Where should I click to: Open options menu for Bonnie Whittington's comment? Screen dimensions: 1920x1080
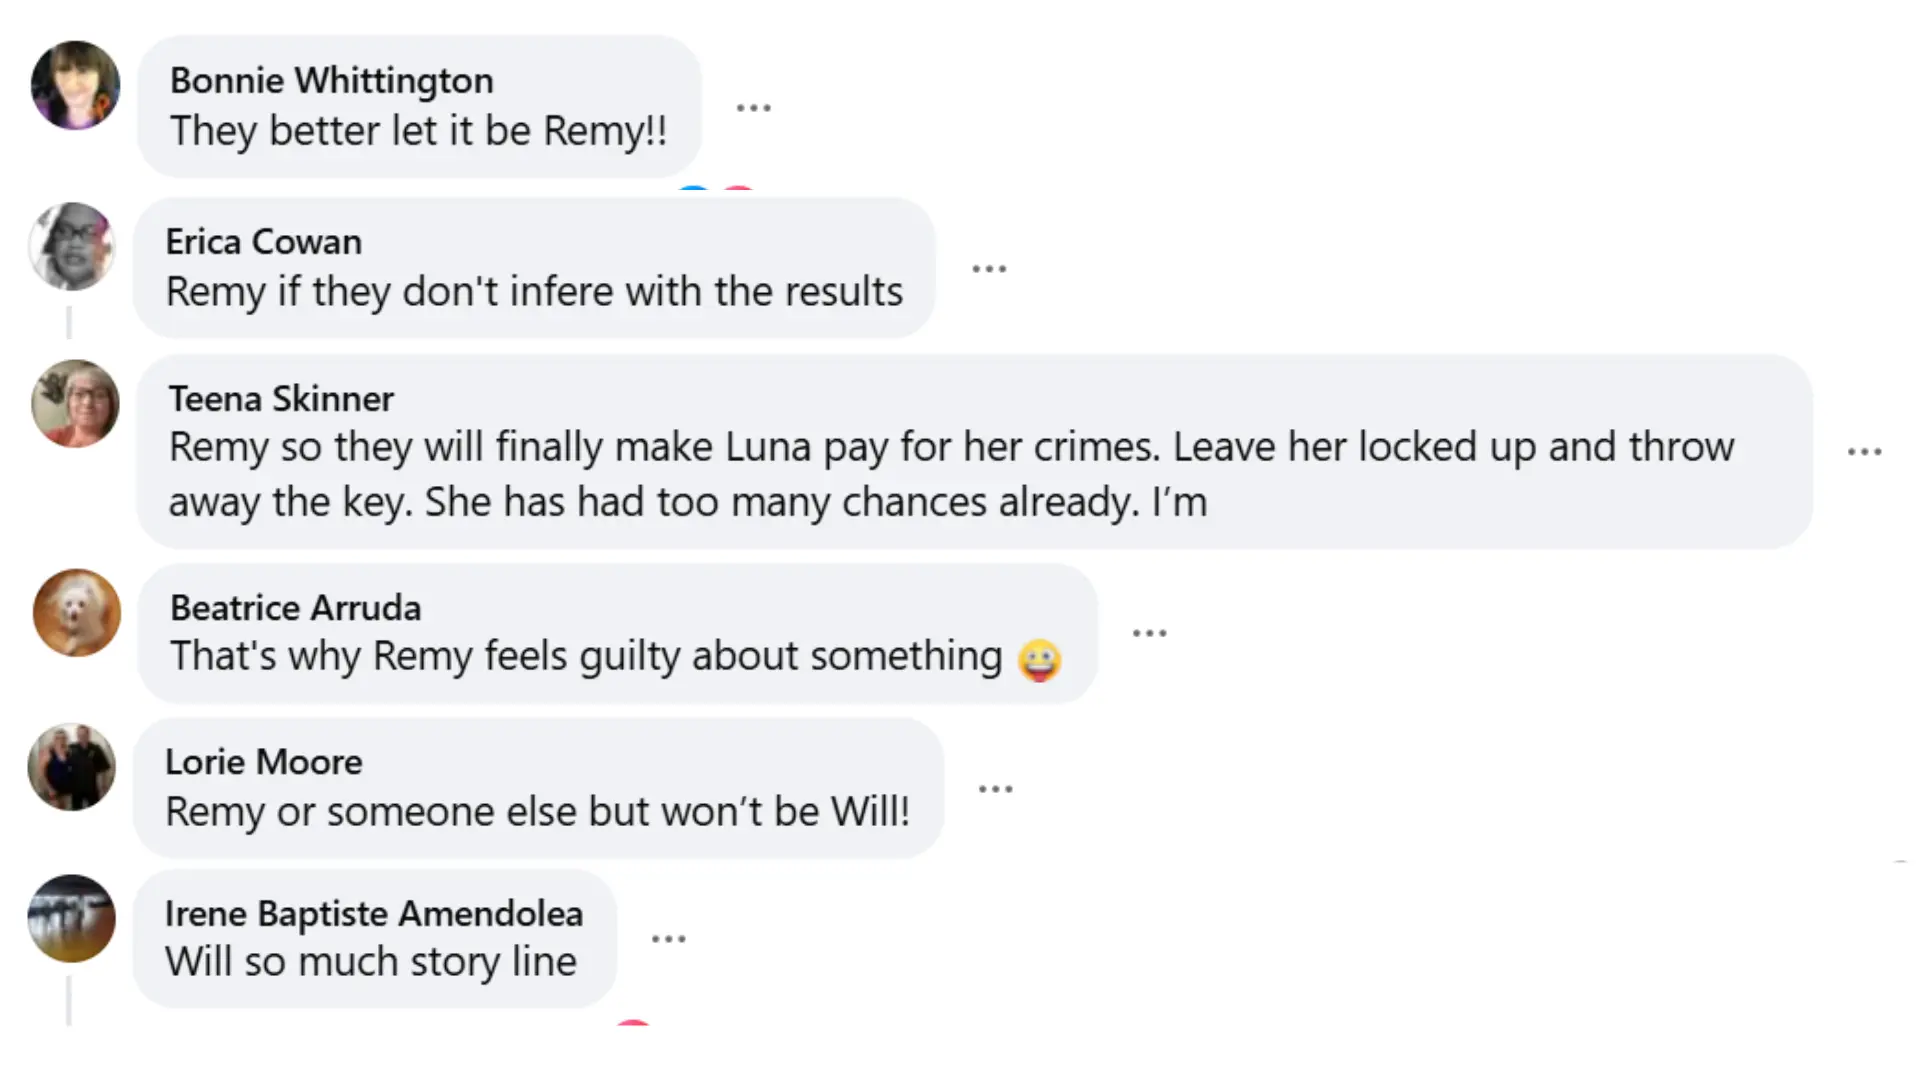pyautogui.click(x=753, y=107)
